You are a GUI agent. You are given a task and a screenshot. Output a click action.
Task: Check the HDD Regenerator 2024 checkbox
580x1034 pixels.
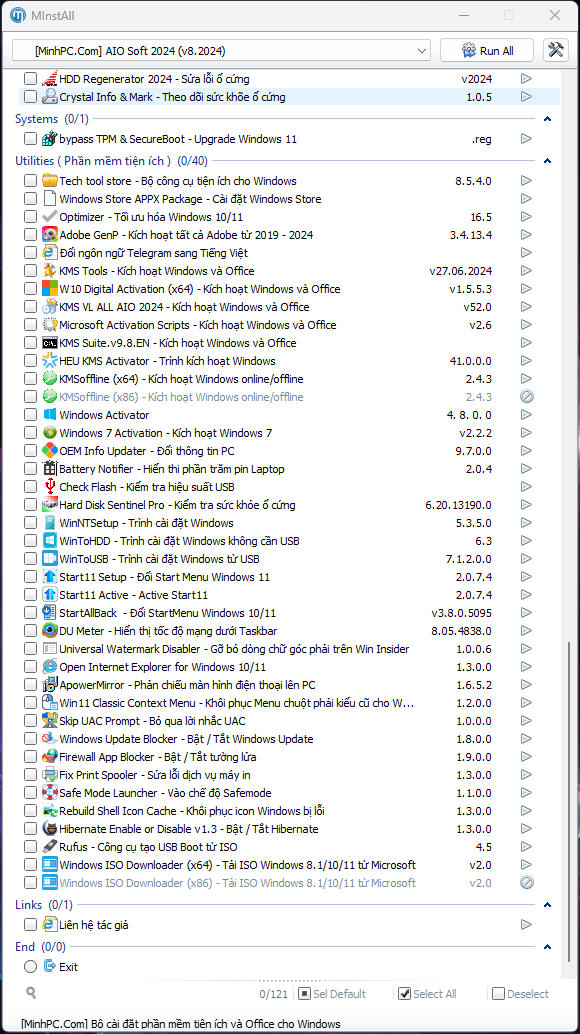click(30, 79)
